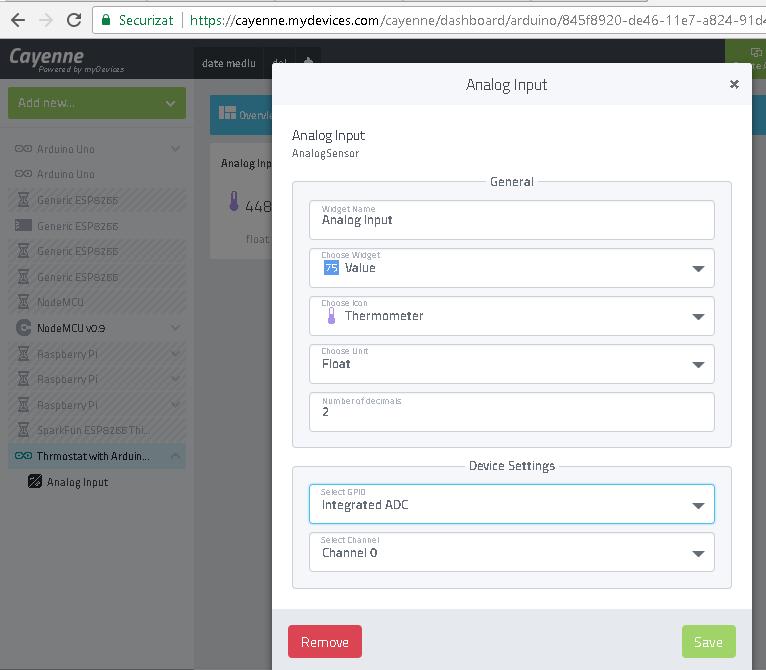Screen dimensions: 766x670
Task: Click the NodeMCU v0.9 device icon
Action: (x=23, y=327)
